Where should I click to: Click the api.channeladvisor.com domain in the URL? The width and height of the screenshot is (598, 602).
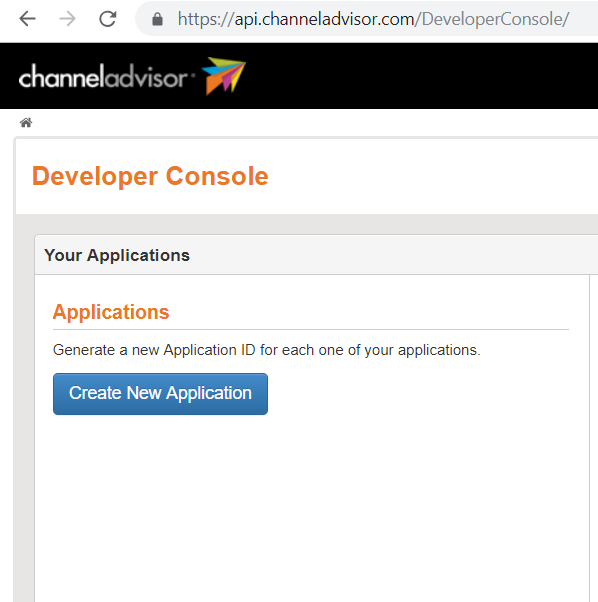(x=325, y=19)
